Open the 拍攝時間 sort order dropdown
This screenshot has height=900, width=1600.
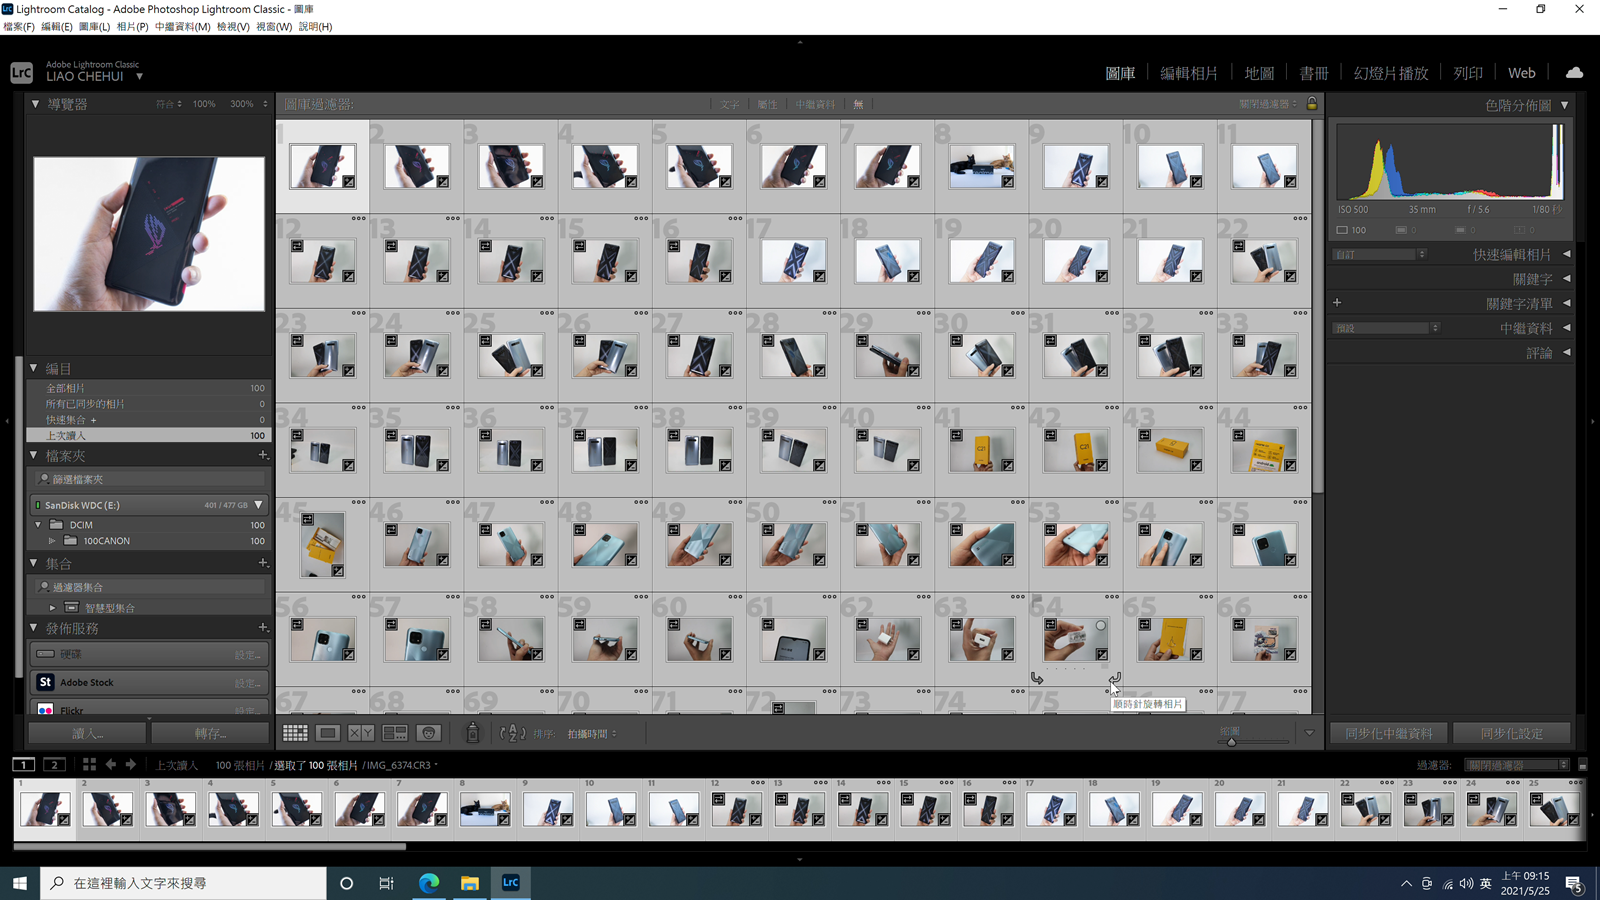click(x=592, y=734)
